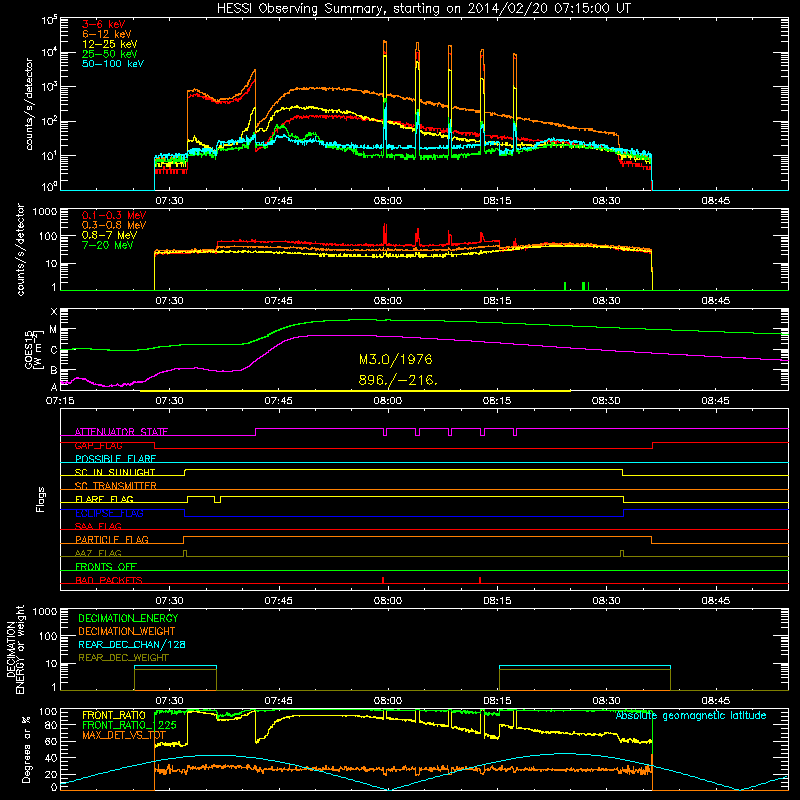800x800 pixels.
Task: Click the X class label on GOES axis
Action: (54, 312)
